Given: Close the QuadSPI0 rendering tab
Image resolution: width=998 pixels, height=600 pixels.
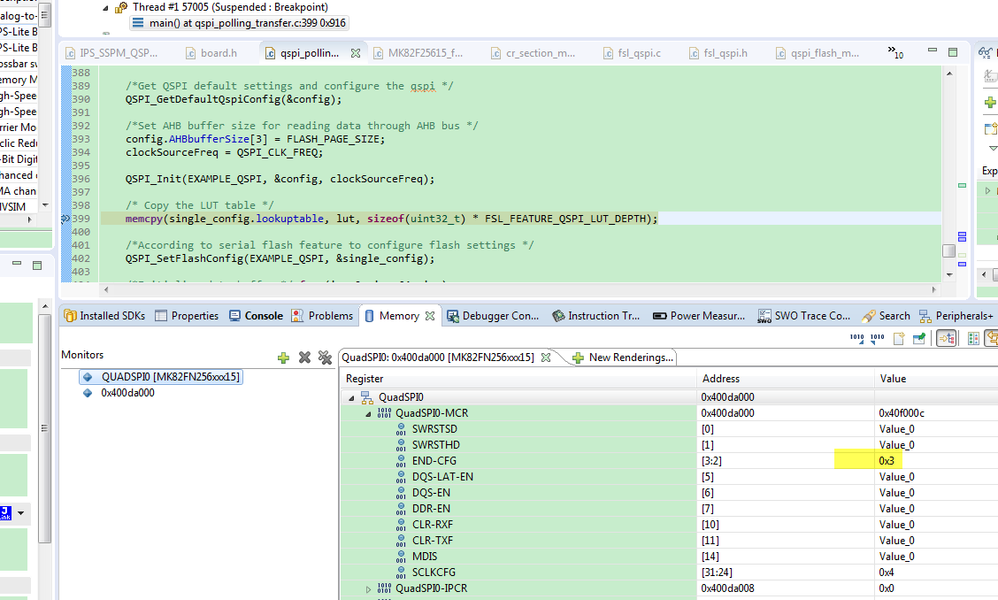Looking at the screenshot, I should [545, 358].
